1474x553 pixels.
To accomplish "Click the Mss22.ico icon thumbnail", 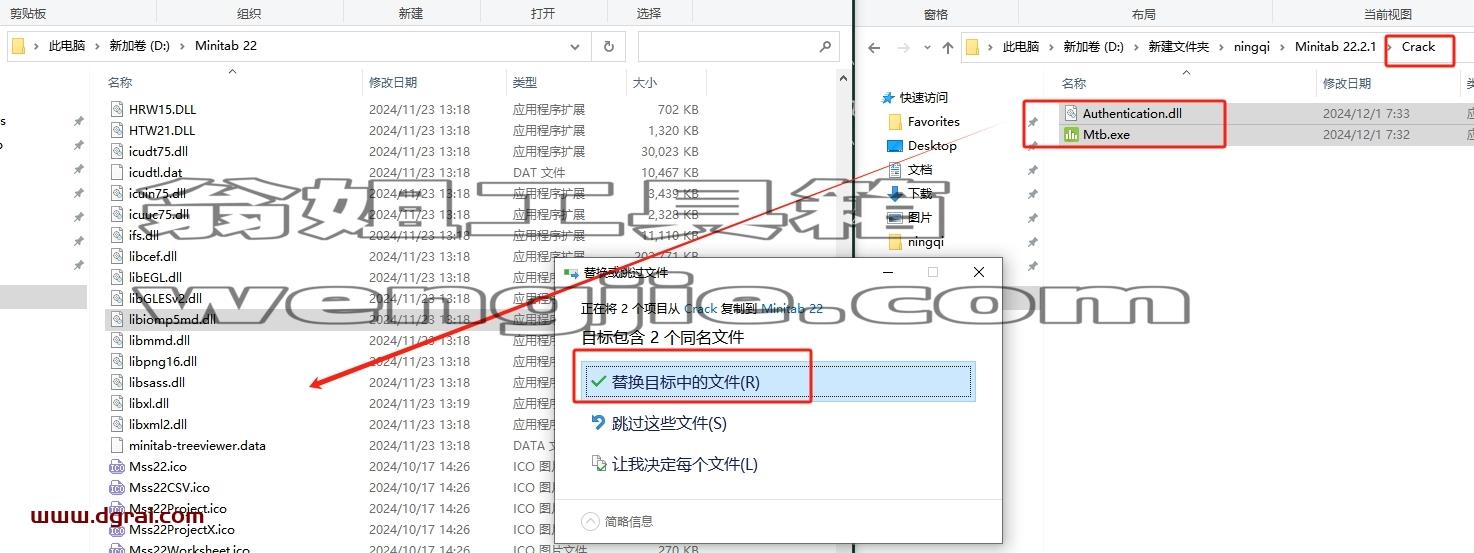I will click(x=117, y=467).
